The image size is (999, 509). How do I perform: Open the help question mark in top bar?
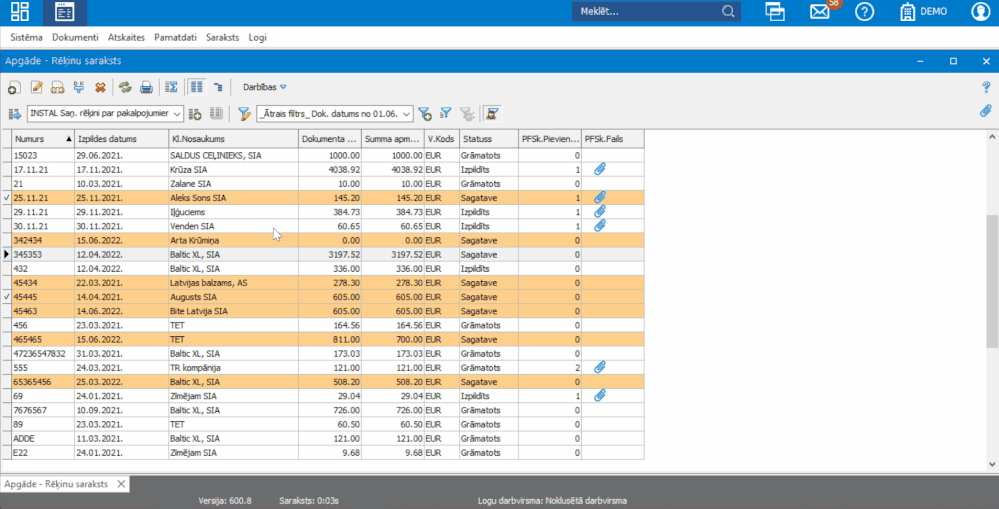pos(864,12)
